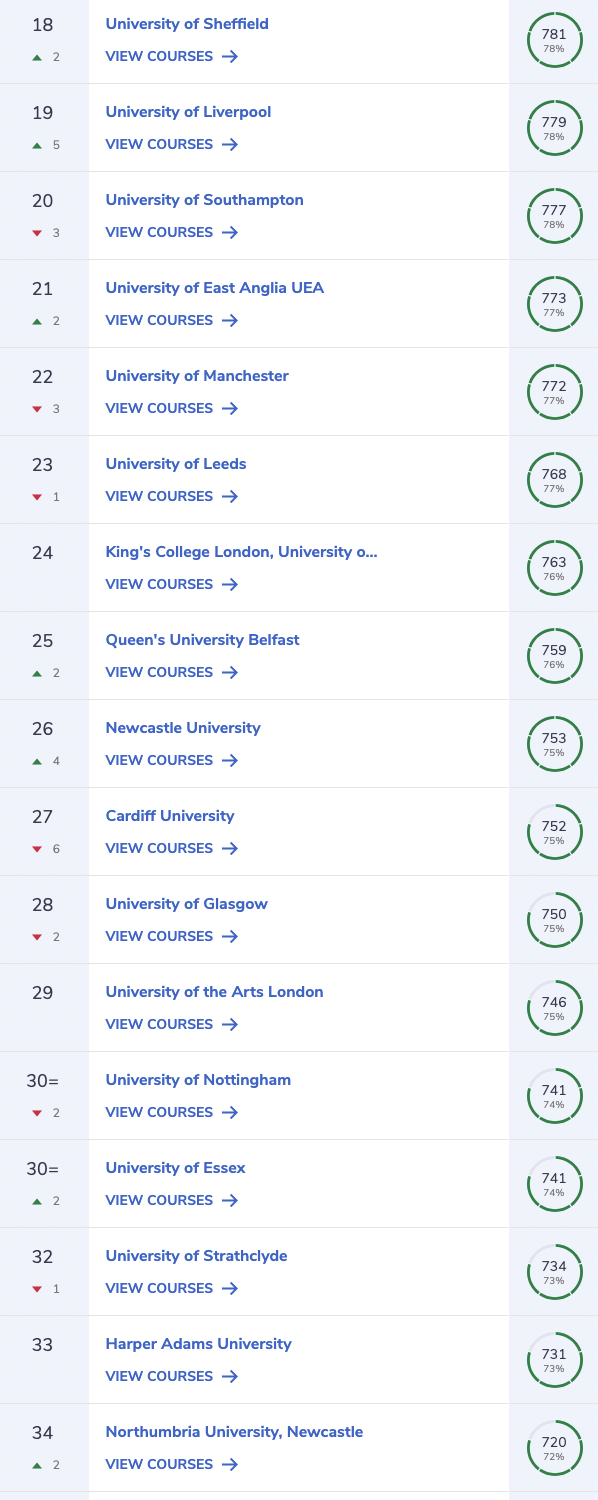Click the green up arrow under rank 21

click(37, 321)
